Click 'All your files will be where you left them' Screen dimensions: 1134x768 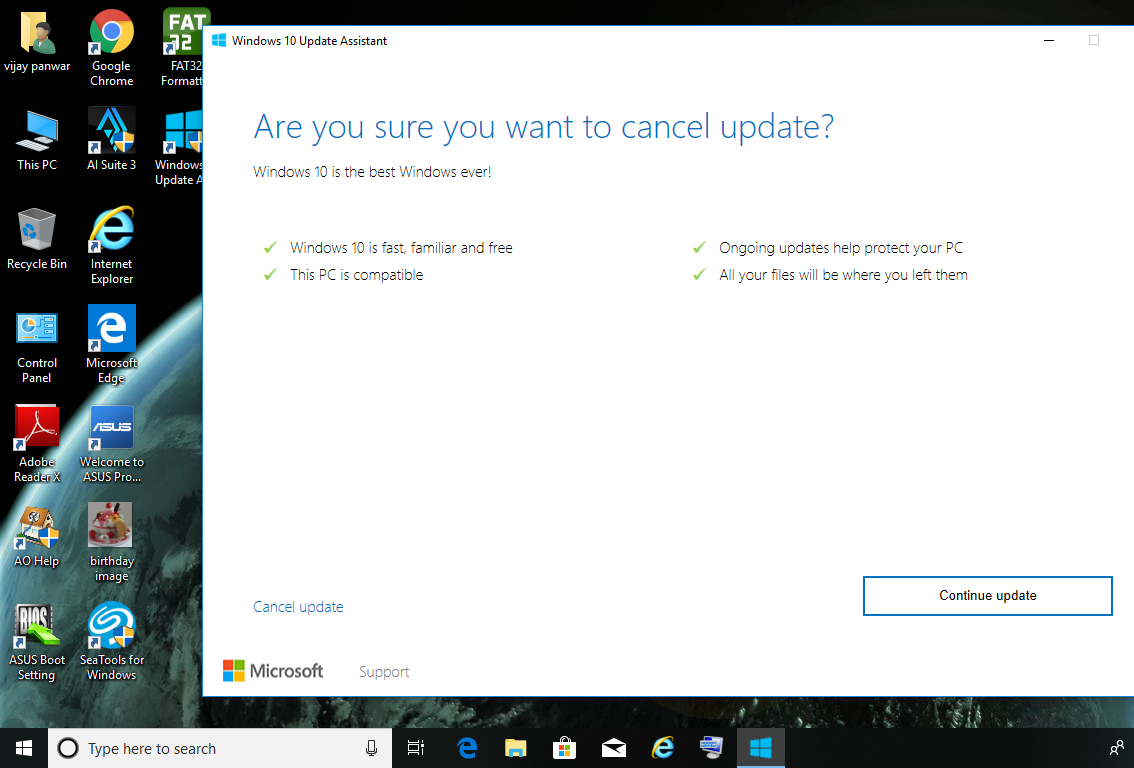[x=843, y=275]
